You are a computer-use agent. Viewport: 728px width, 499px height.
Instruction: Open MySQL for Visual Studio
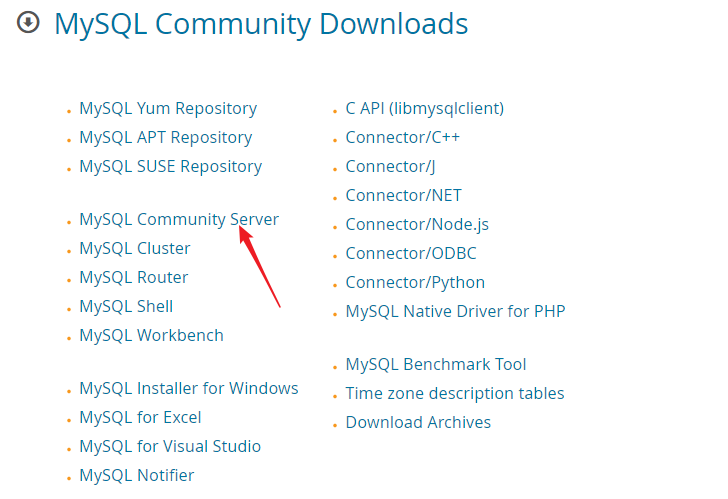click(x=170, y=446)
